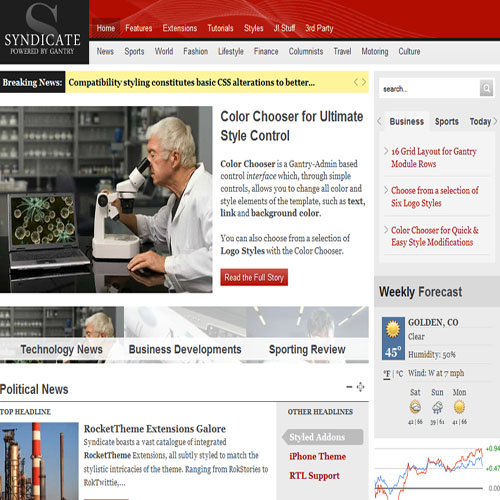Select the Business tab

(407, 121)
